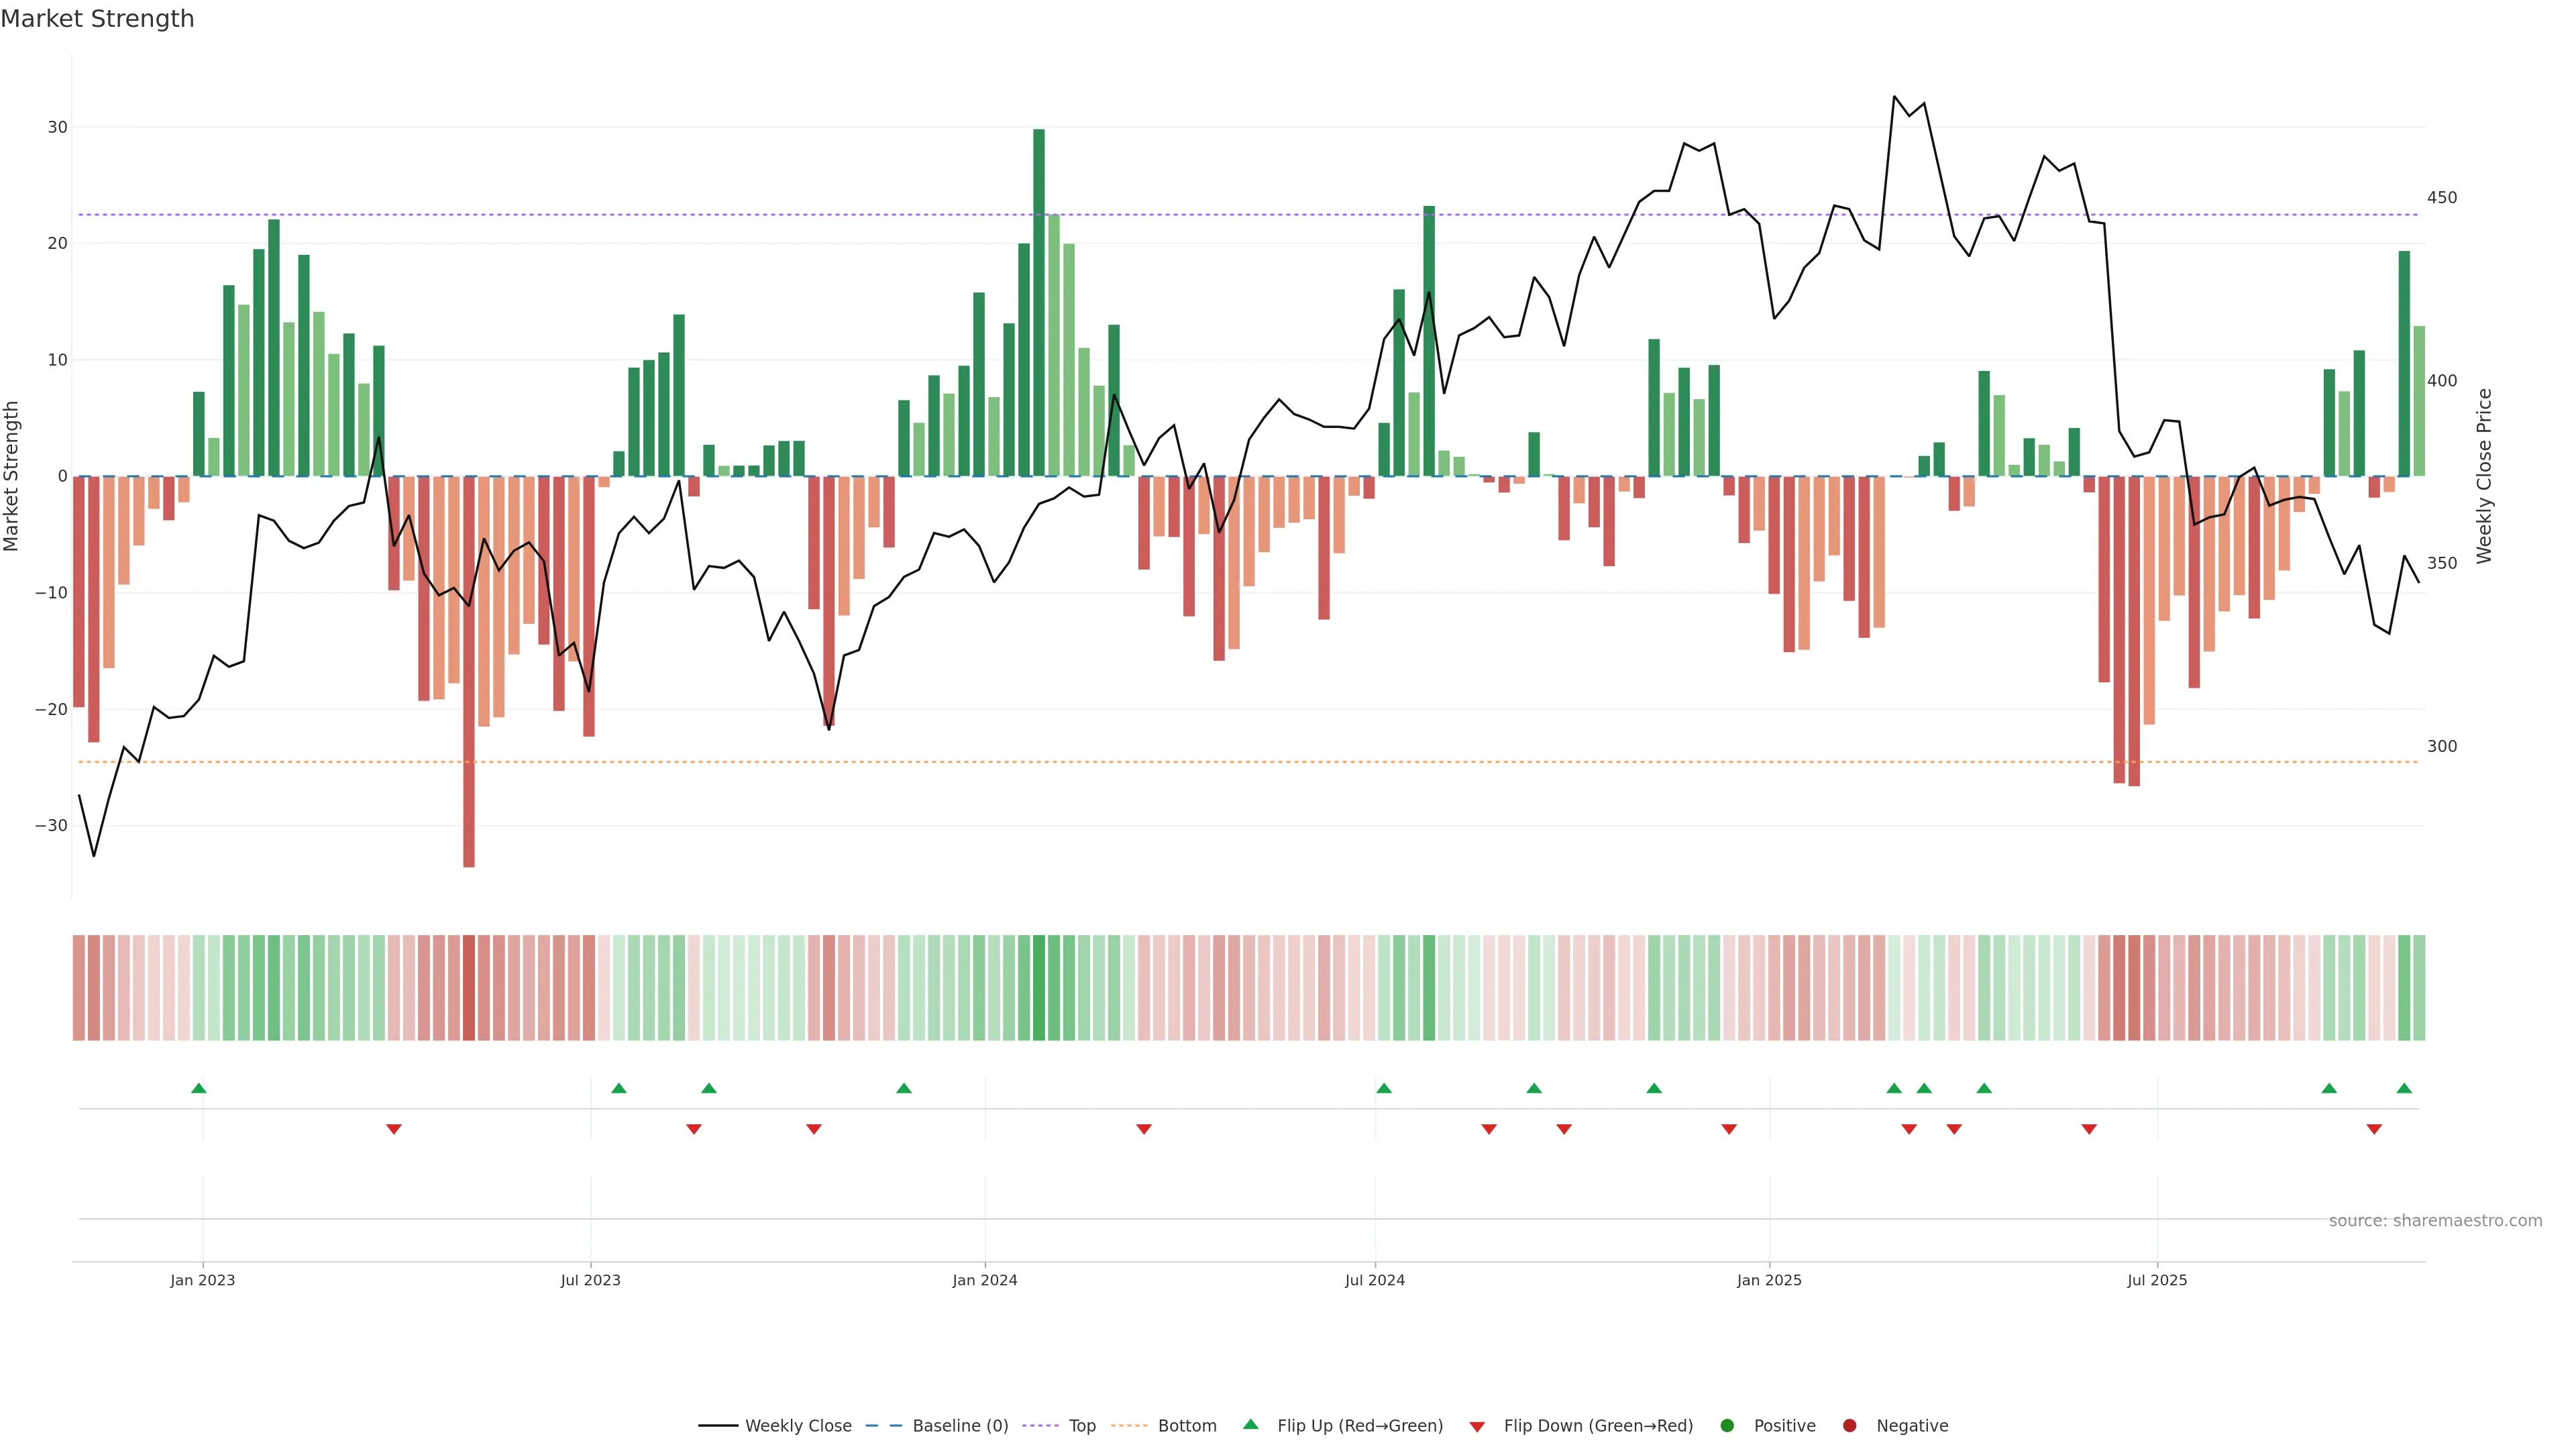Click the tallest green bar near 30
The height and width of the screenshot is (1449, 2576).
(x=1039, y=300)
